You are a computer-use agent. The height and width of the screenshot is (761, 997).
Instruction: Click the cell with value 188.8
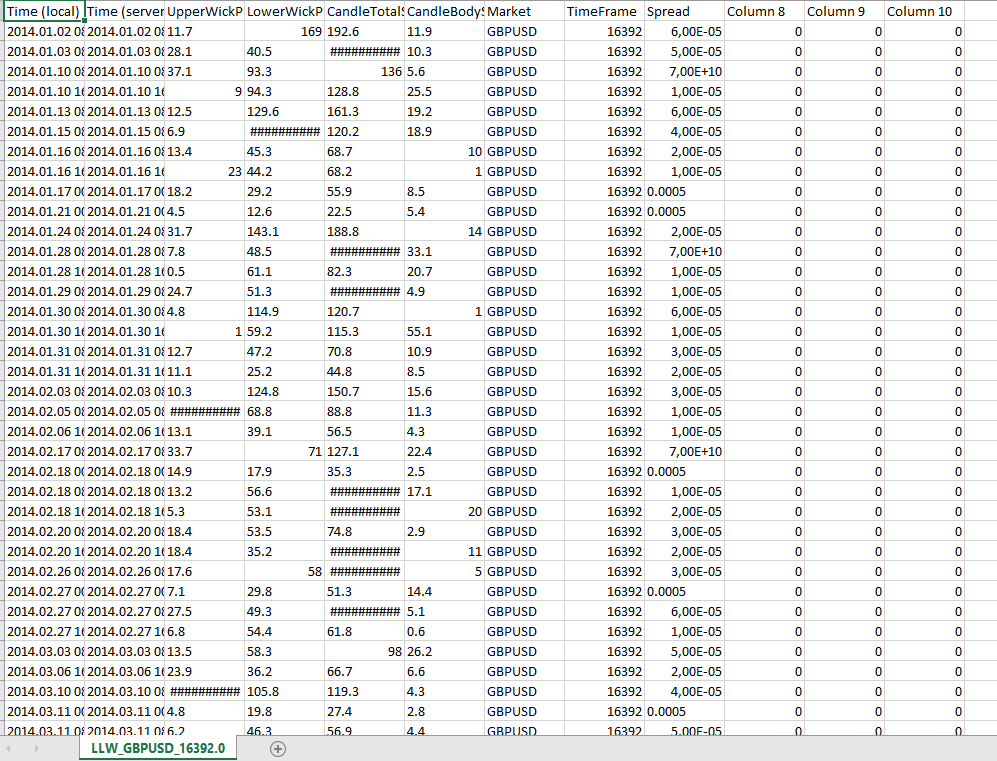[365, 232]
